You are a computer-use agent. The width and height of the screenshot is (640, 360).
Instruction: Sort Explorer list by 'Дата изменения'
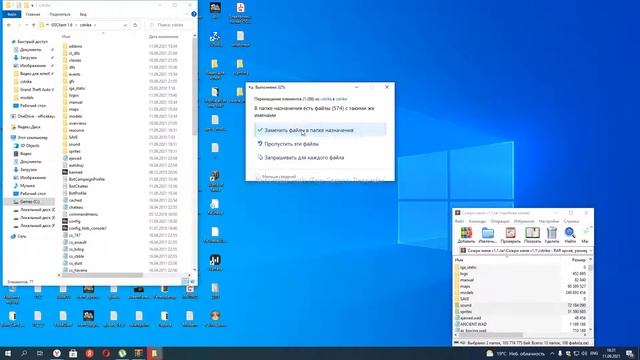(163, 37)
